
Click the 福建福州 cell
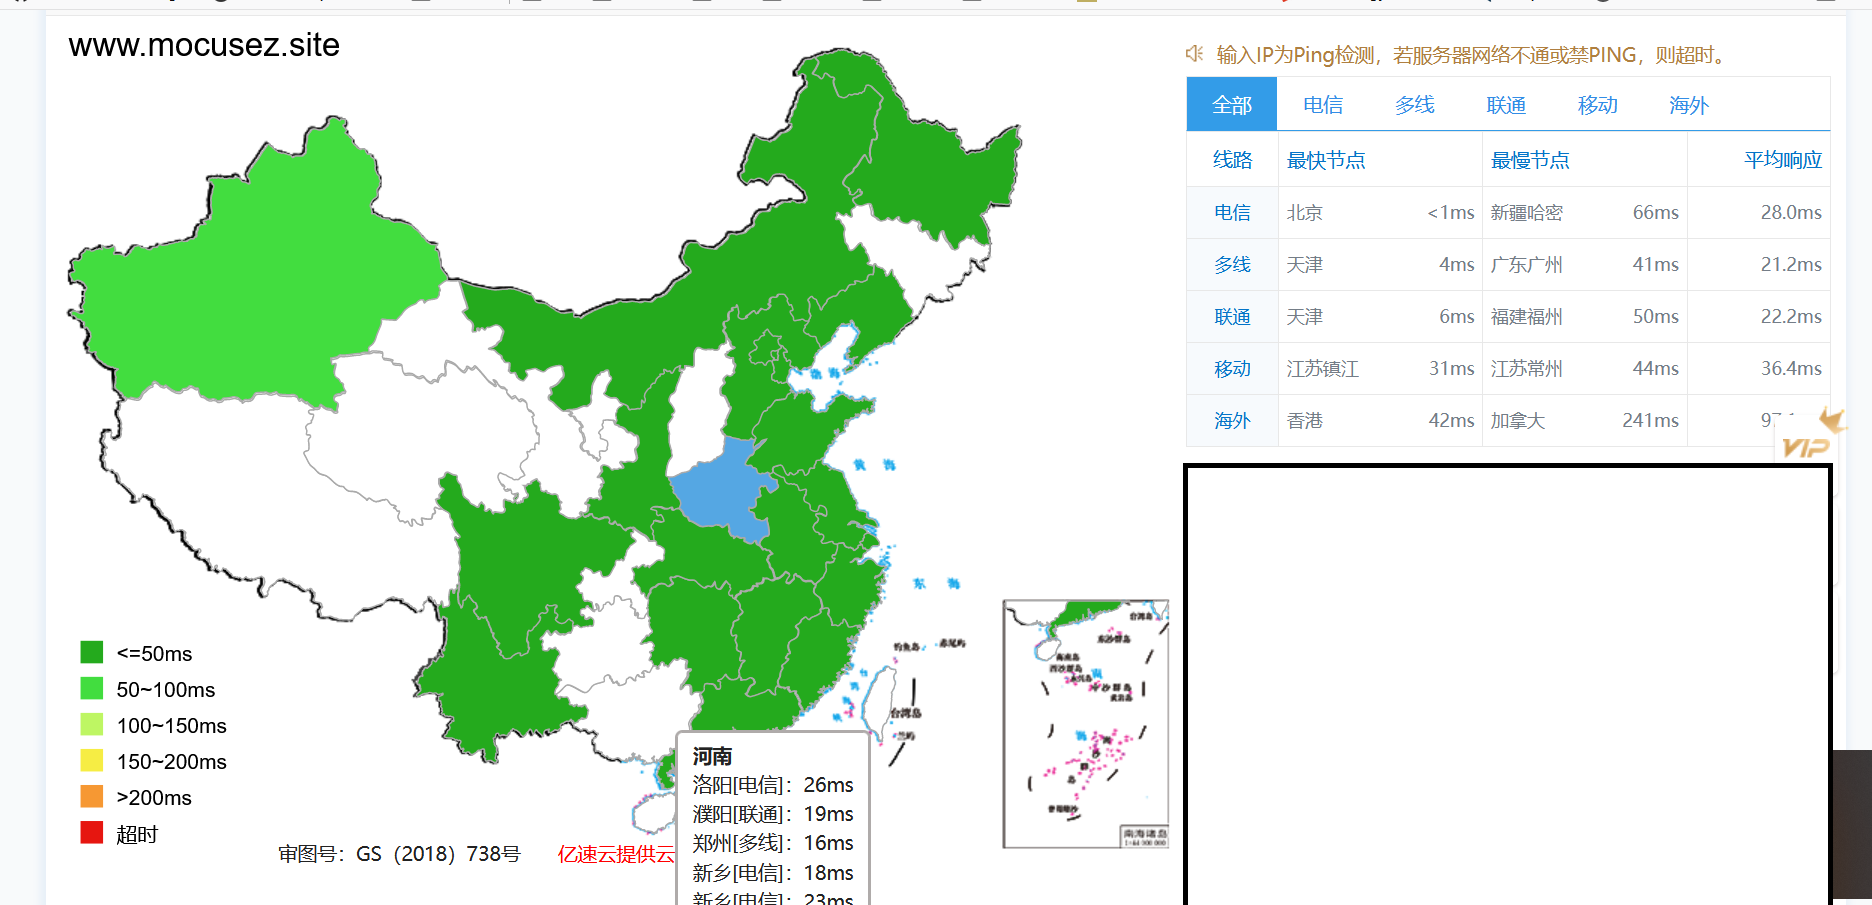pos(1527,316)
